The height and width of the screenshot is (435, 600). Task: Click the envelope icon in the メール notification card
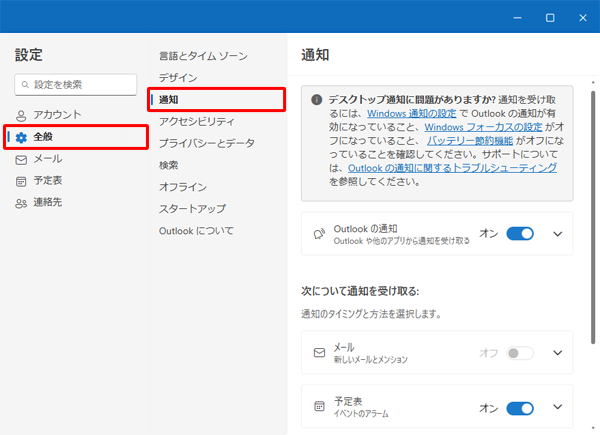tap(319, 352)
